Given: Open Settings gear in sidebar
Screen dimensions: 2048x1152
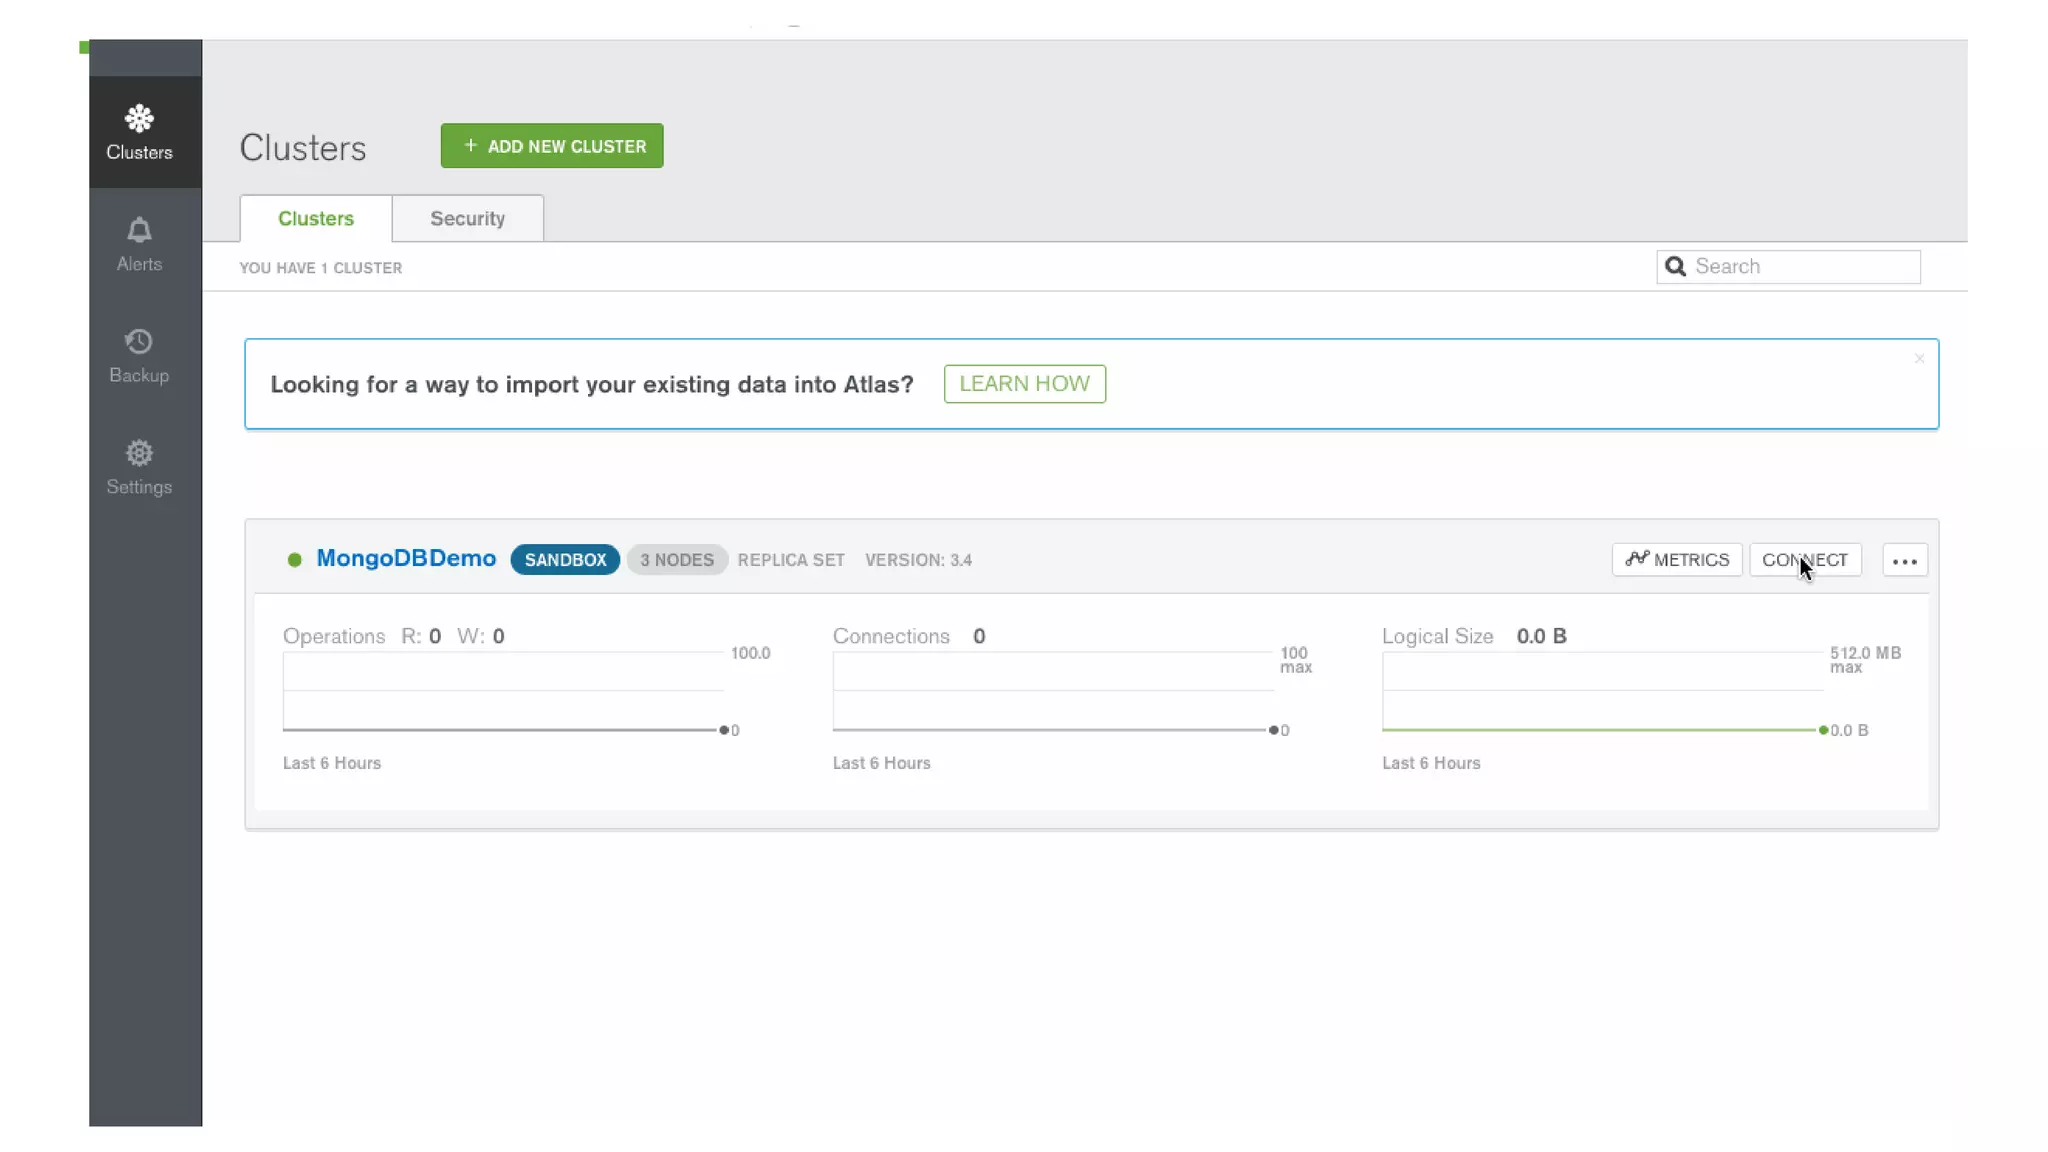Looking at the screenshot, I should (x=139, y=454).
